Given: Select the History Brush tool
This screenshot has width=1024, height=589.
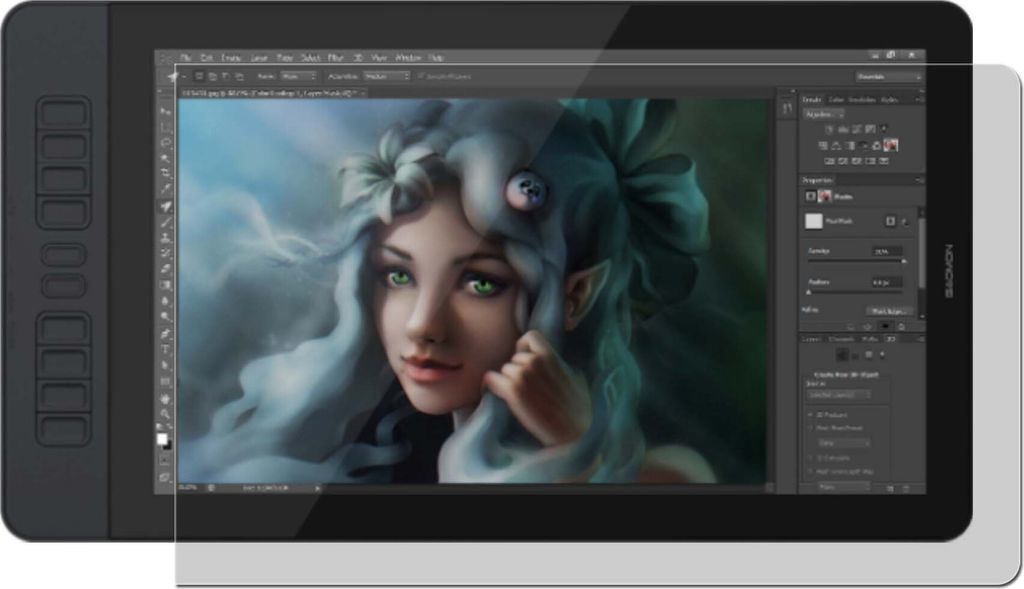Looking at the screenshot, I should click(x=166, y=253).
